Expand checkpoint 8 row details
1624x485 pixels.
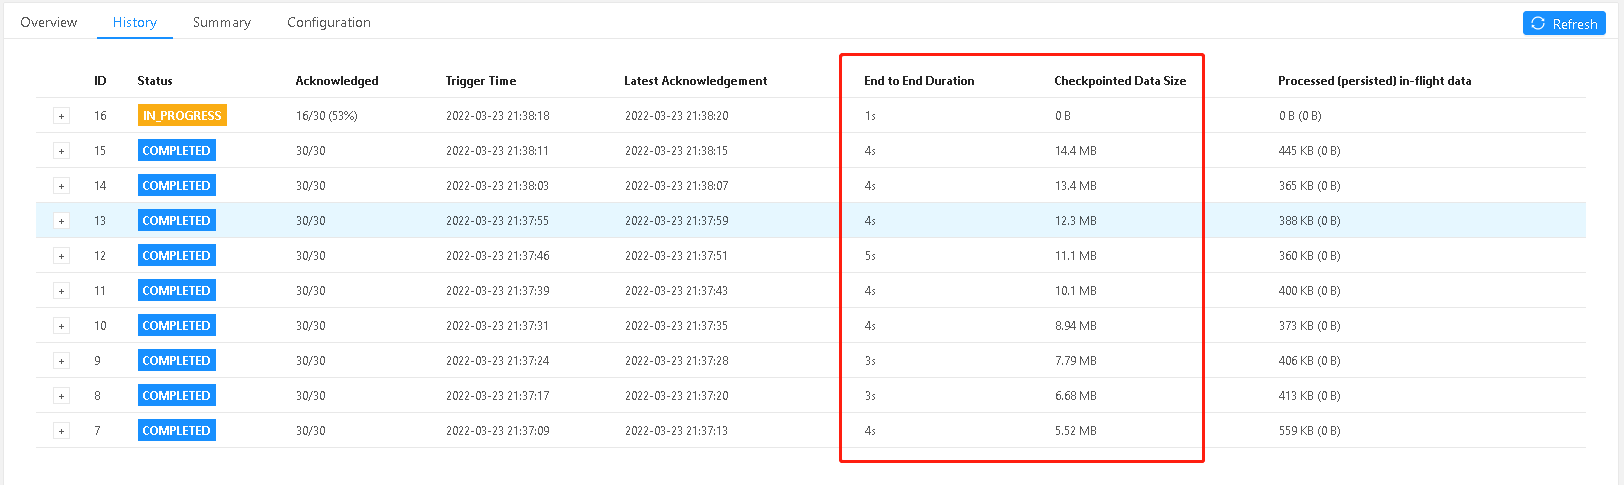coord(61,396)
